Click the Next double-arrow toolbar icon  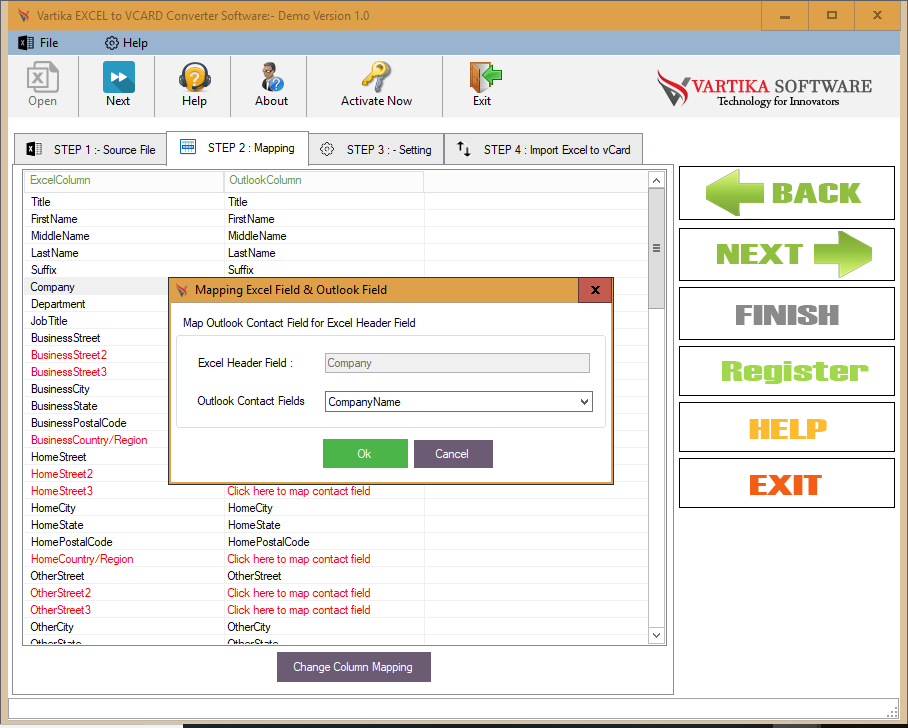point(118,85)
